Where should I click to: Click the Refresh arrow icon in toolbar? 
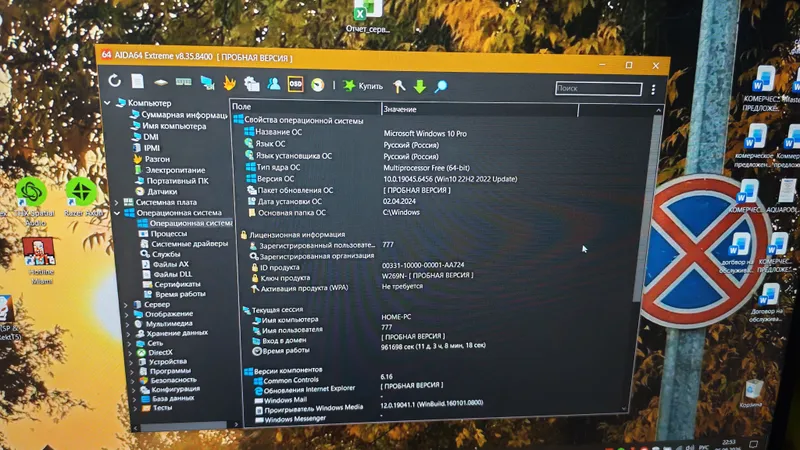(x=115, y=81)
